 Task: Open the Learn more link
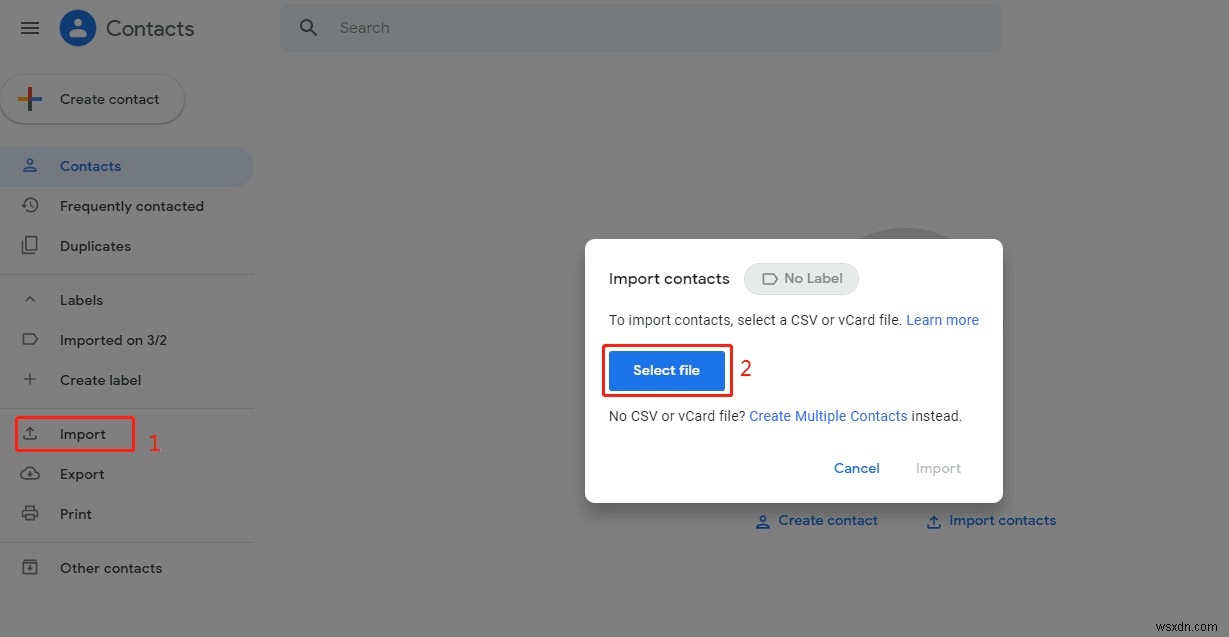coord(942,320)
